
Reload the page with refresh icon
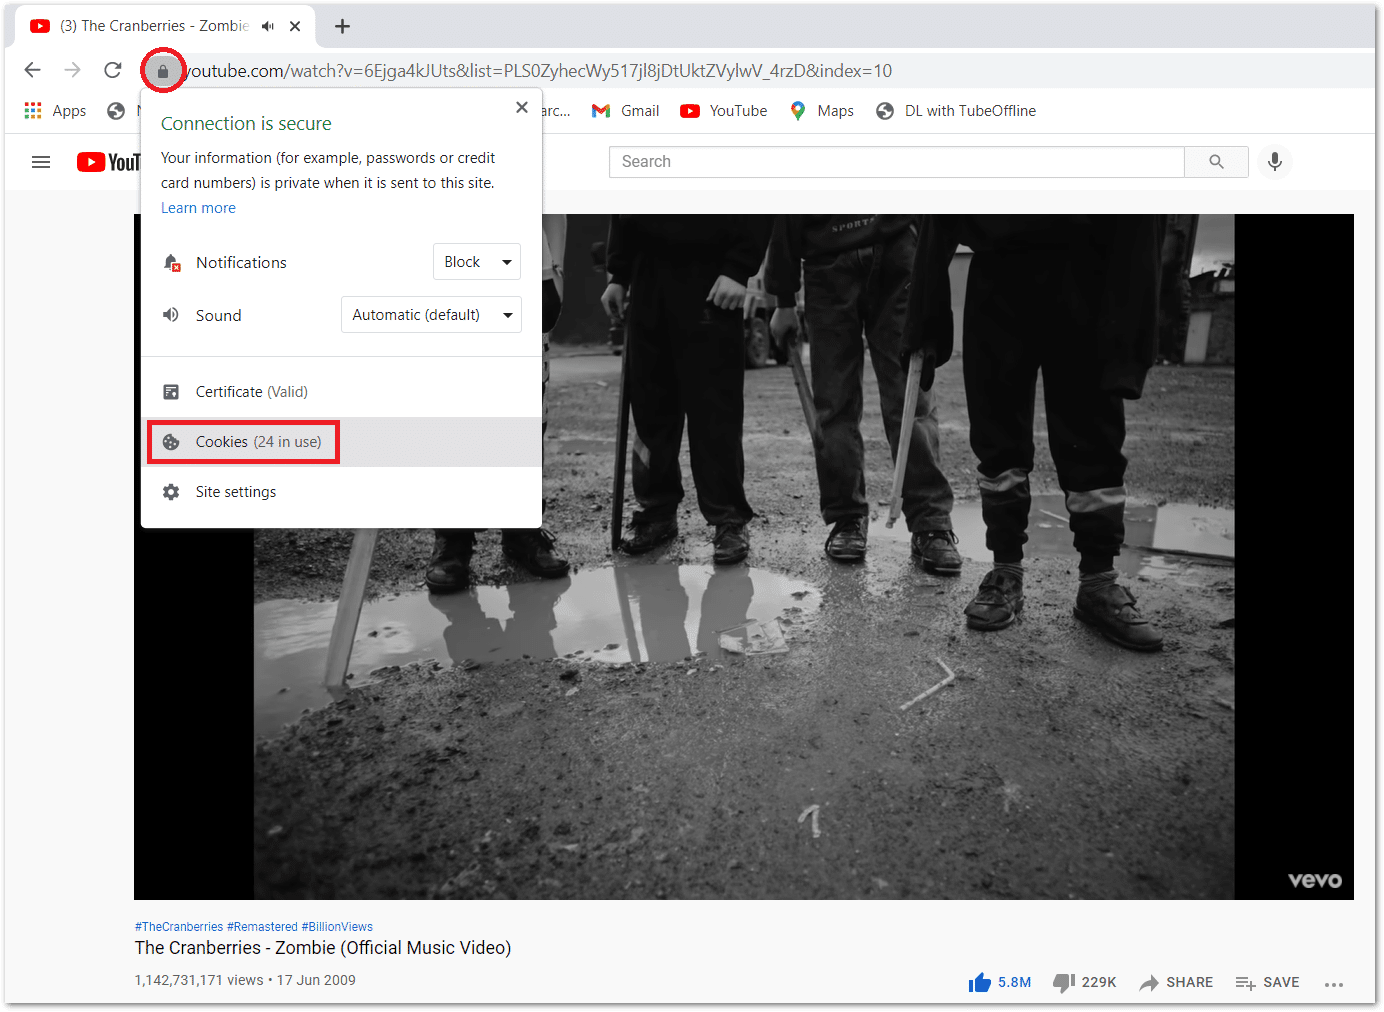click(113, 70)
